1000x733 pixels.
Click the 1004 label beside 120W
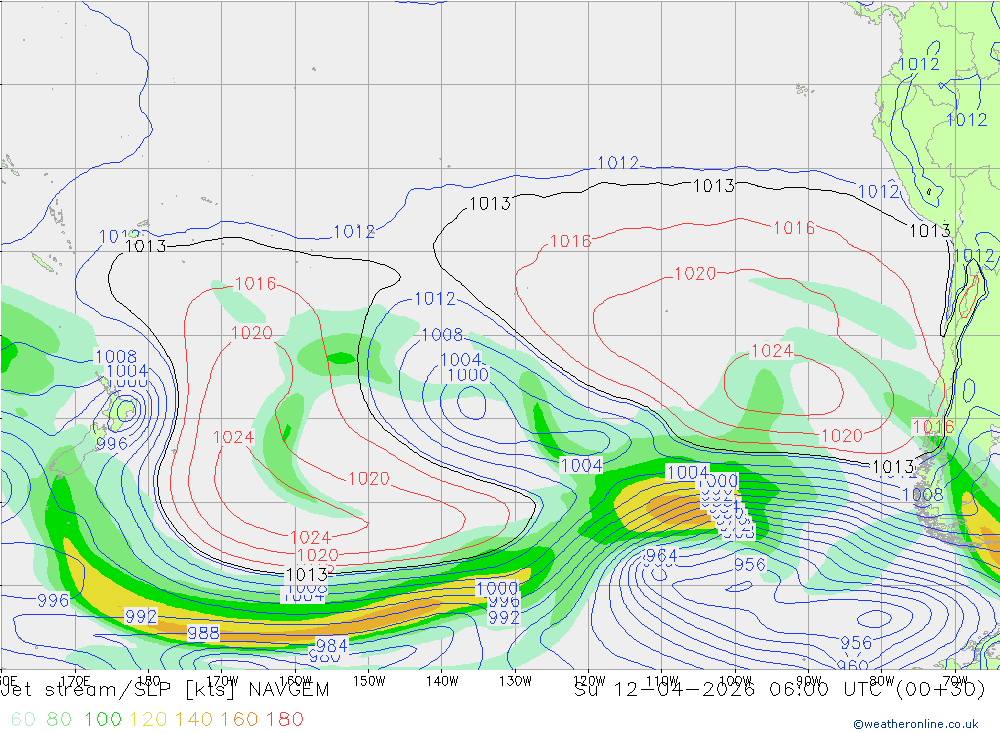[x=581, y=465]
